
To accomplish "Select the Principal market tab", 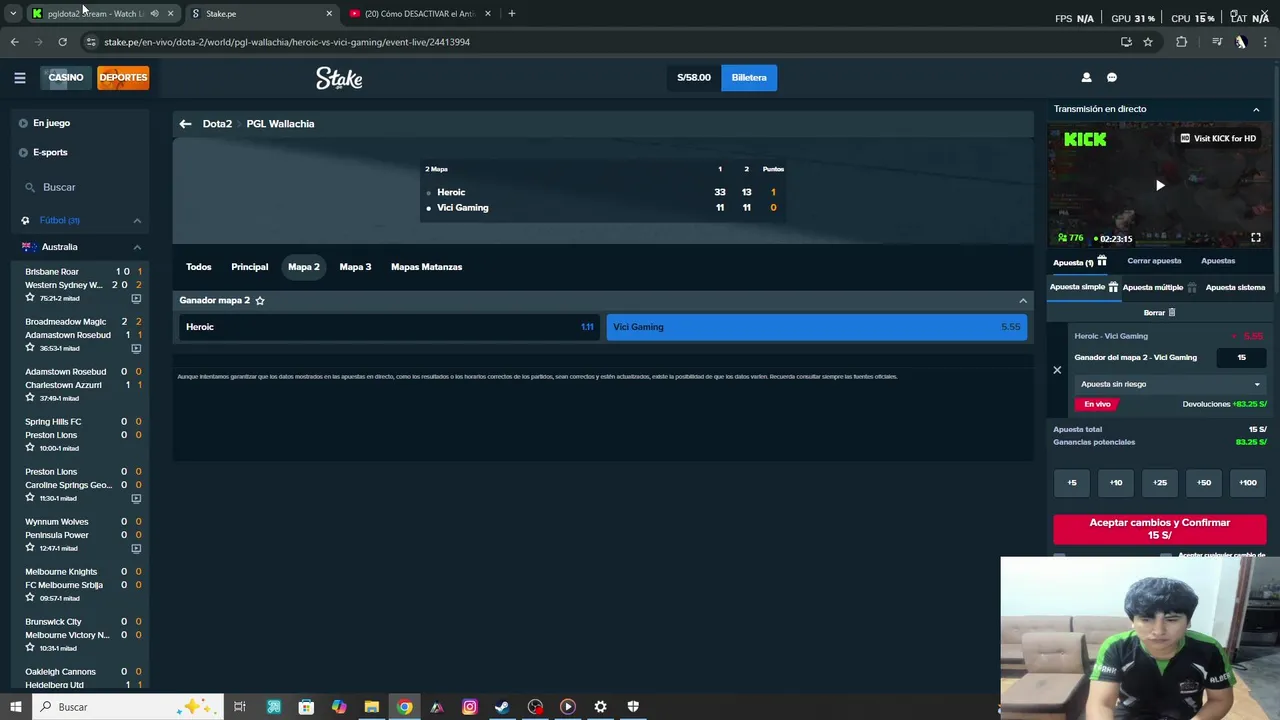I will click(249, 267).
